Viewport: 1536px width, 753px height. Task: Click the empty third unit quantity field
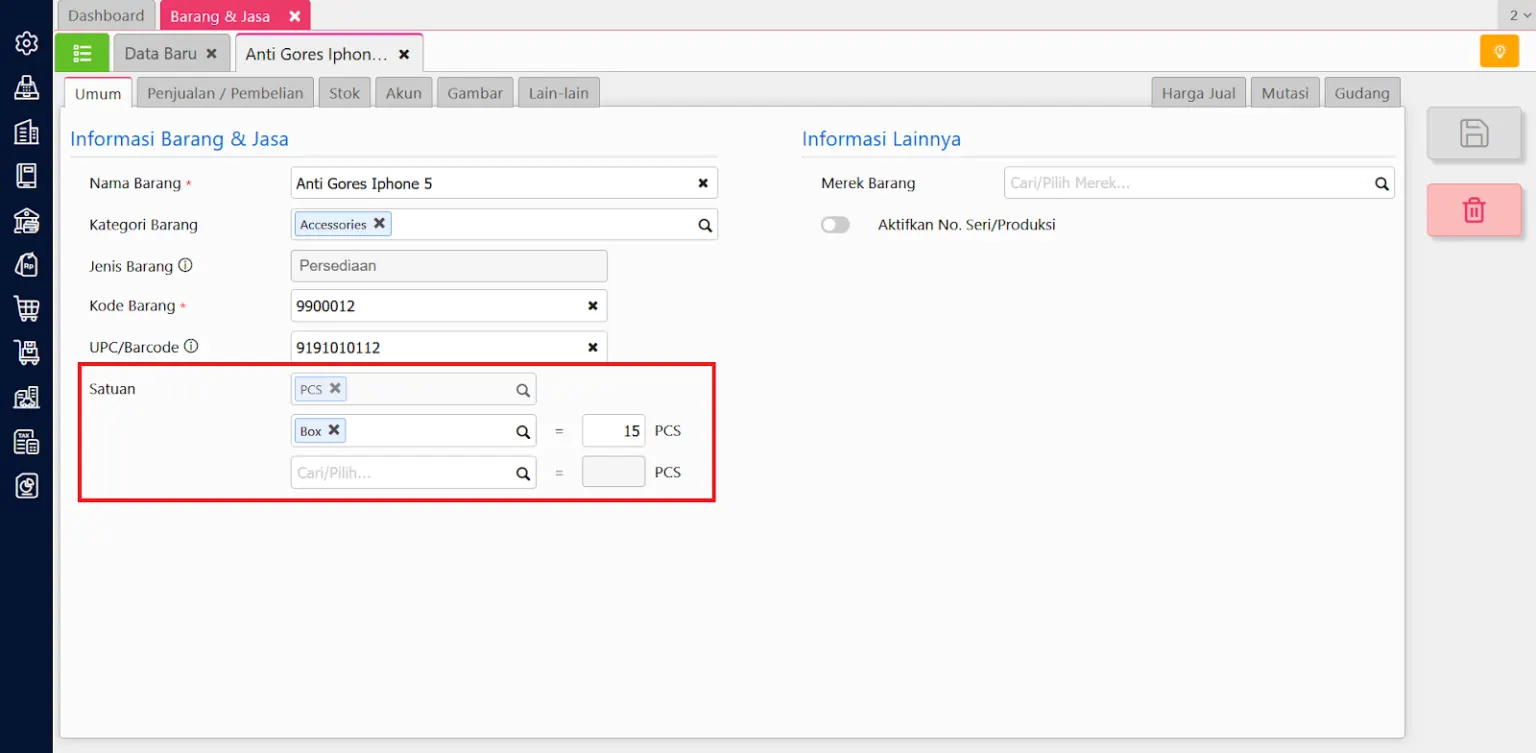614,472
